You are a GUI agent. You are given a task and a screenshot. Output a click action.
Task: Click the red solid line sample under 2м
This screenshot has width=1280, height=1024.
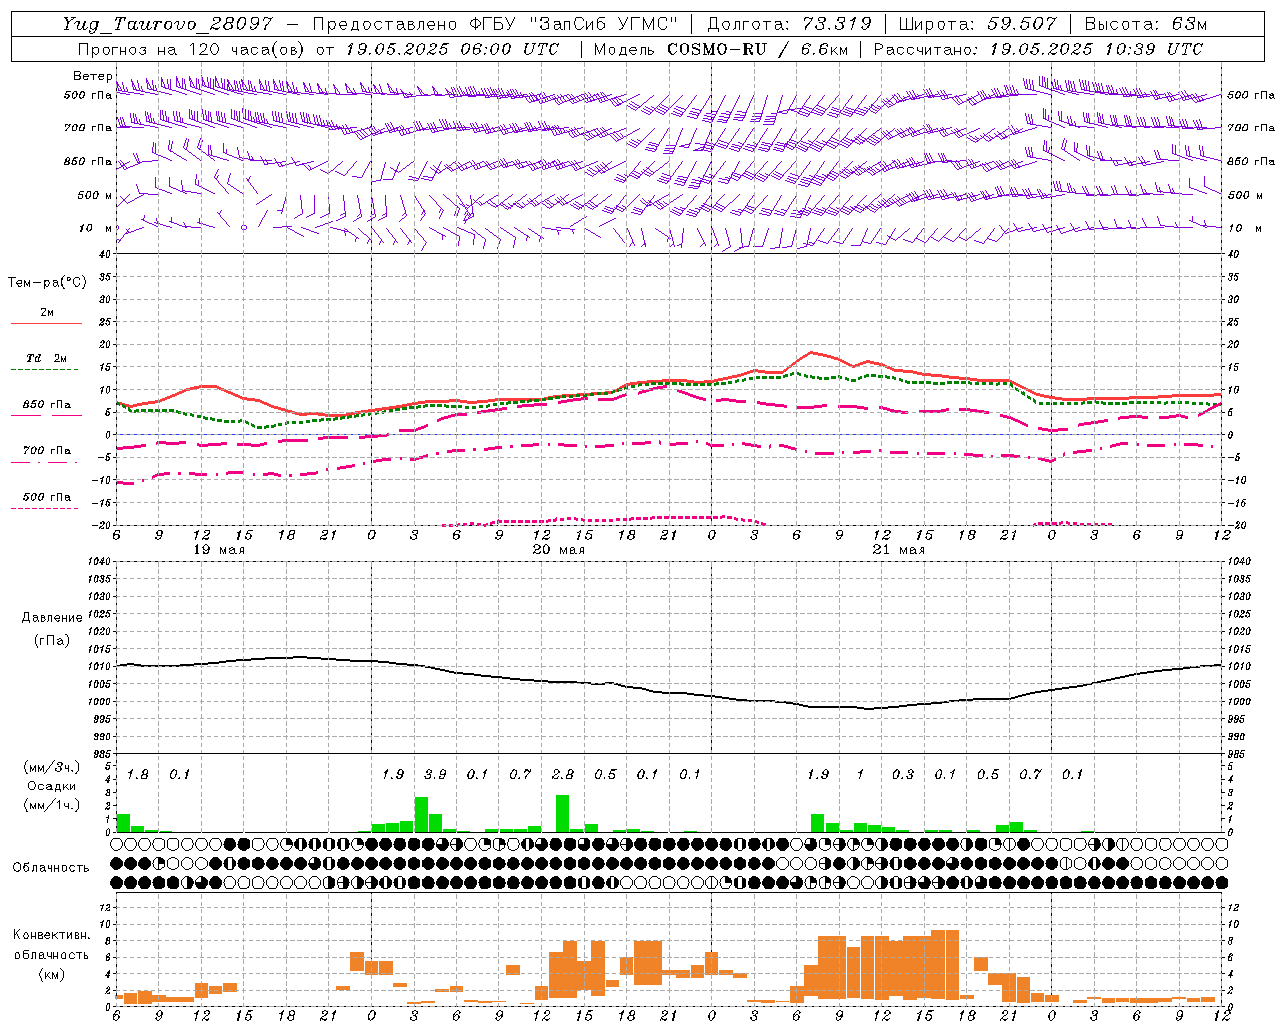pos(46,323)
